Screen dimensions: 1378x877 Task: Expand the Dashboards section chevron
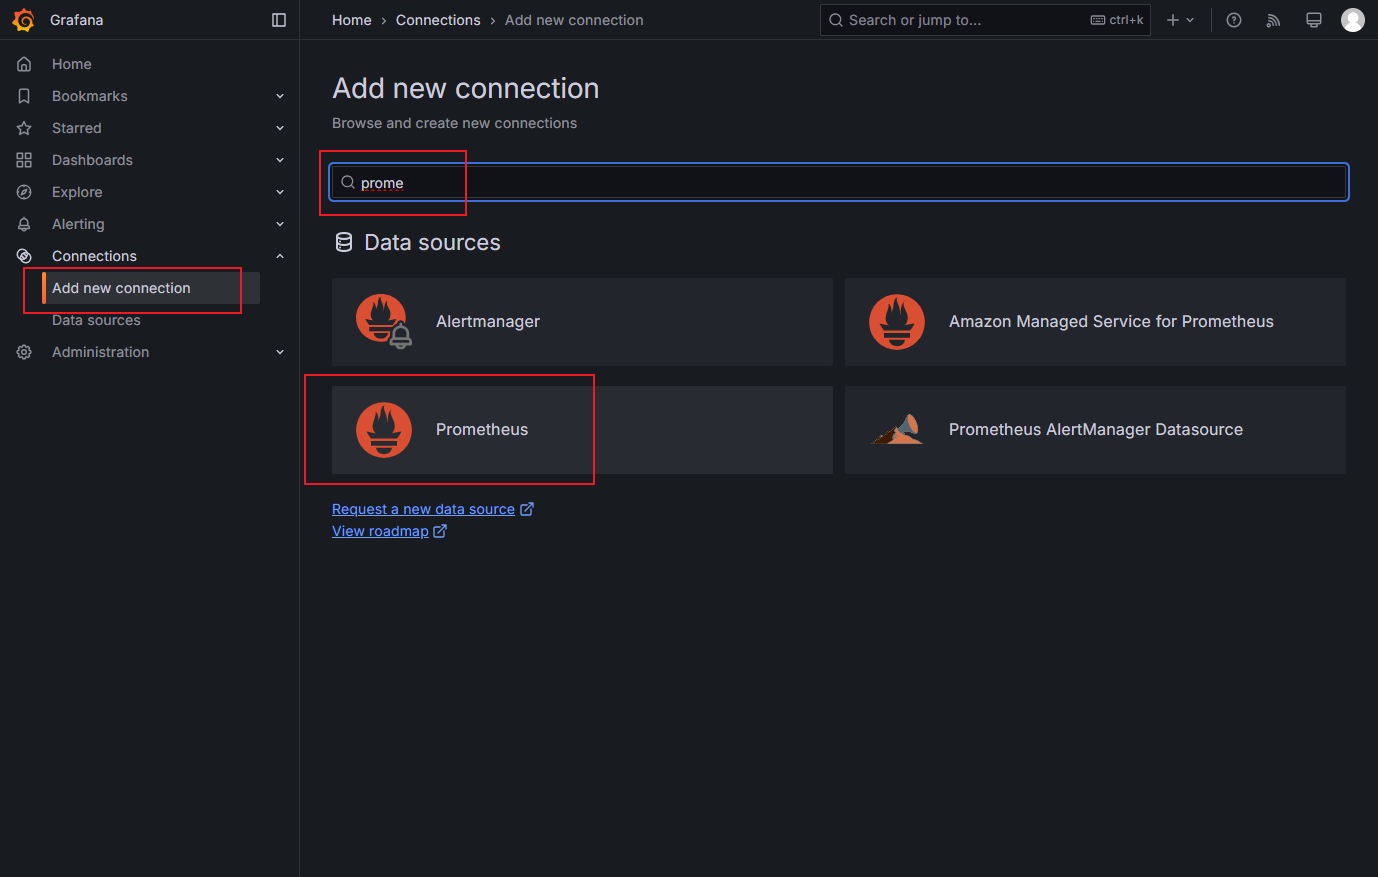(x=280, y=160)
